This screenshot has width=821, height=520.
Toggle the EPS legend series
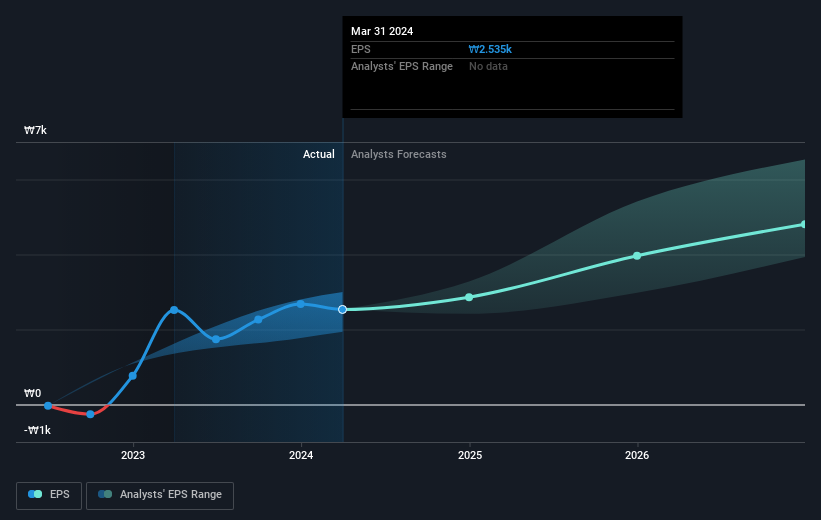click(x=49, y=495)
